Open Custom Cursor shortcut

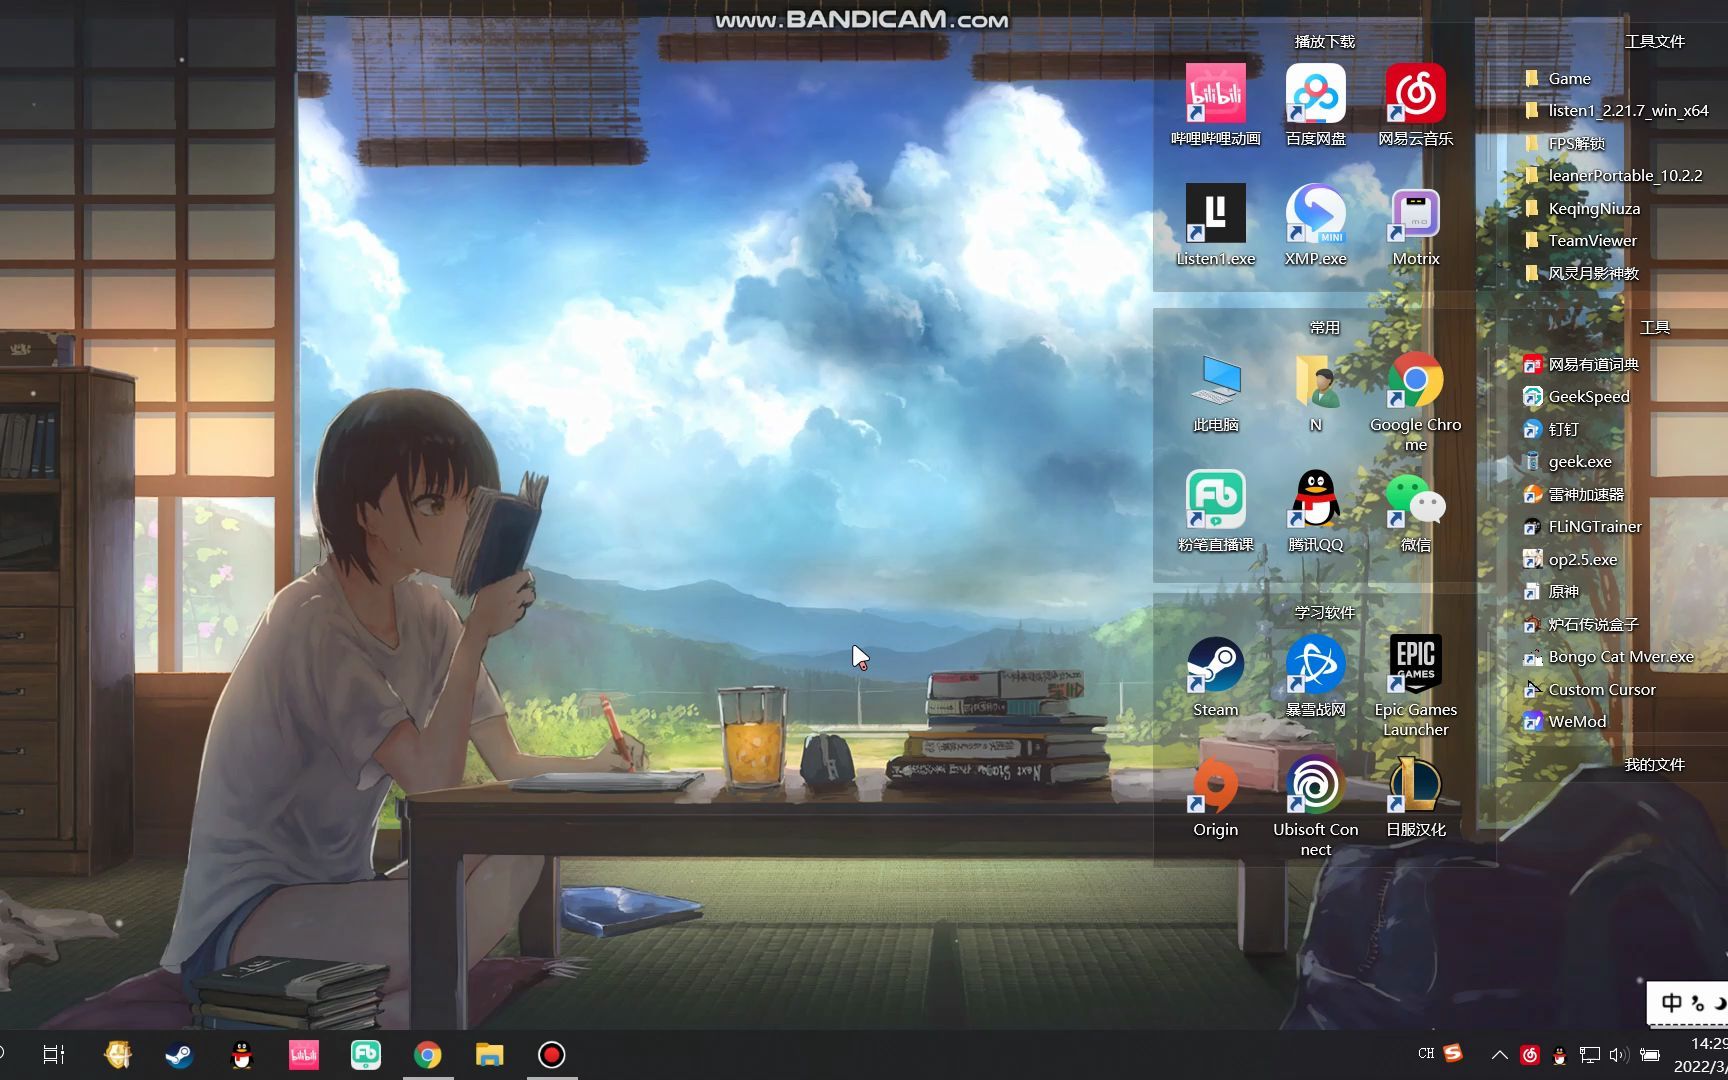point(1589,689)
